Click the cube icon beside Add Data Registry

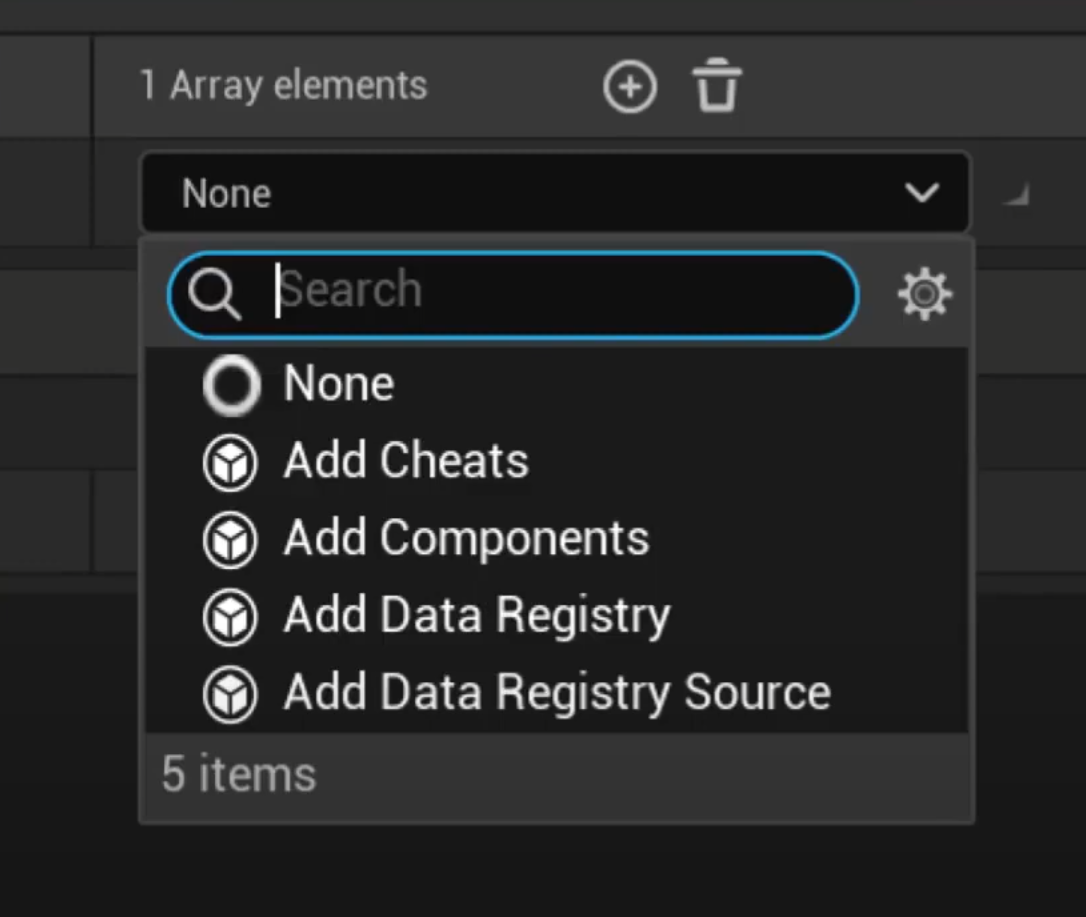pyautogui.click(x=231, y=618)
